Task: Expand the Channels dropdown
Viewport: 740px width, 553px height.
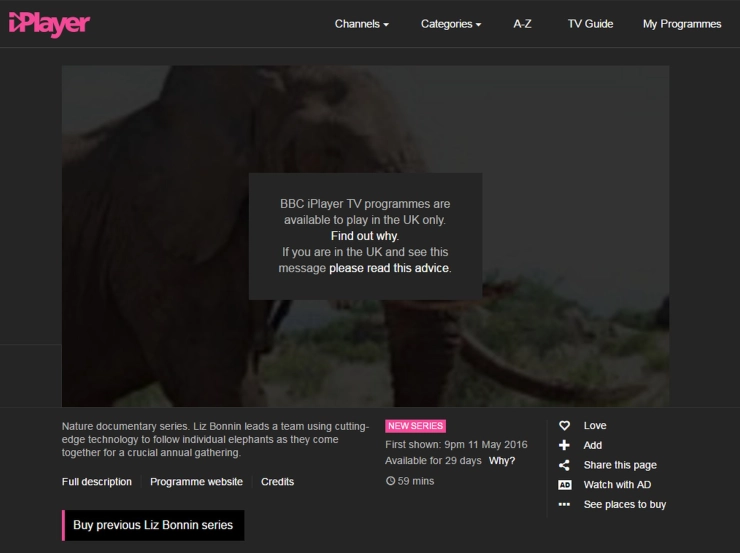Action: 361,24
